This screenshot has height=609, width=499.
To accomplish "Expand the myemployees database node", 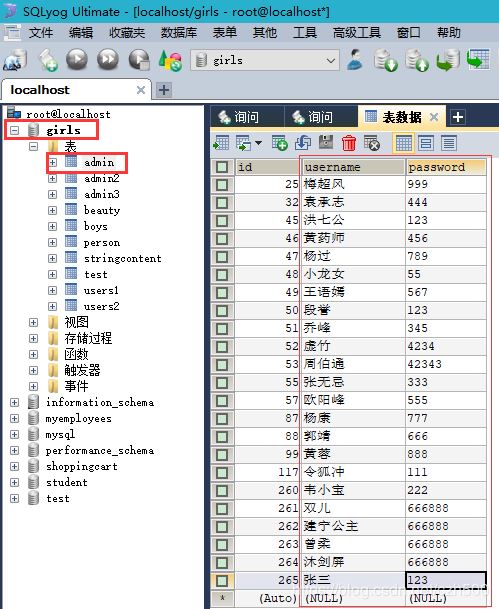I will [14, 418].
